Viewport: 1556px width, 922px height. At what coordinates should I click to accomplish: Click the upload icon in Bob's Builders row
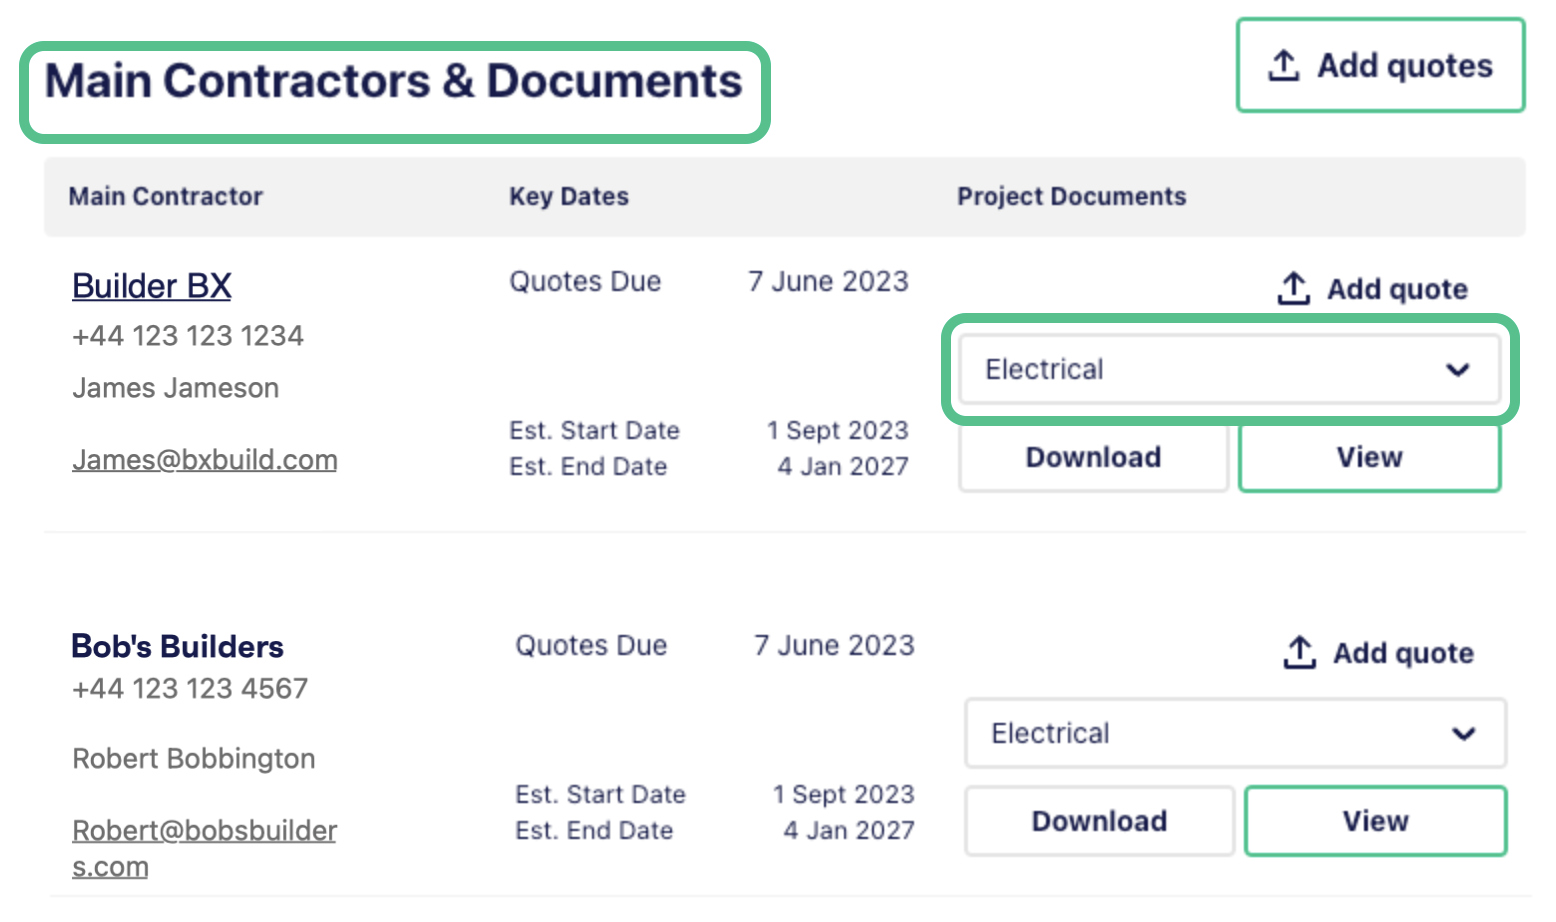[x=1300, y=652]
